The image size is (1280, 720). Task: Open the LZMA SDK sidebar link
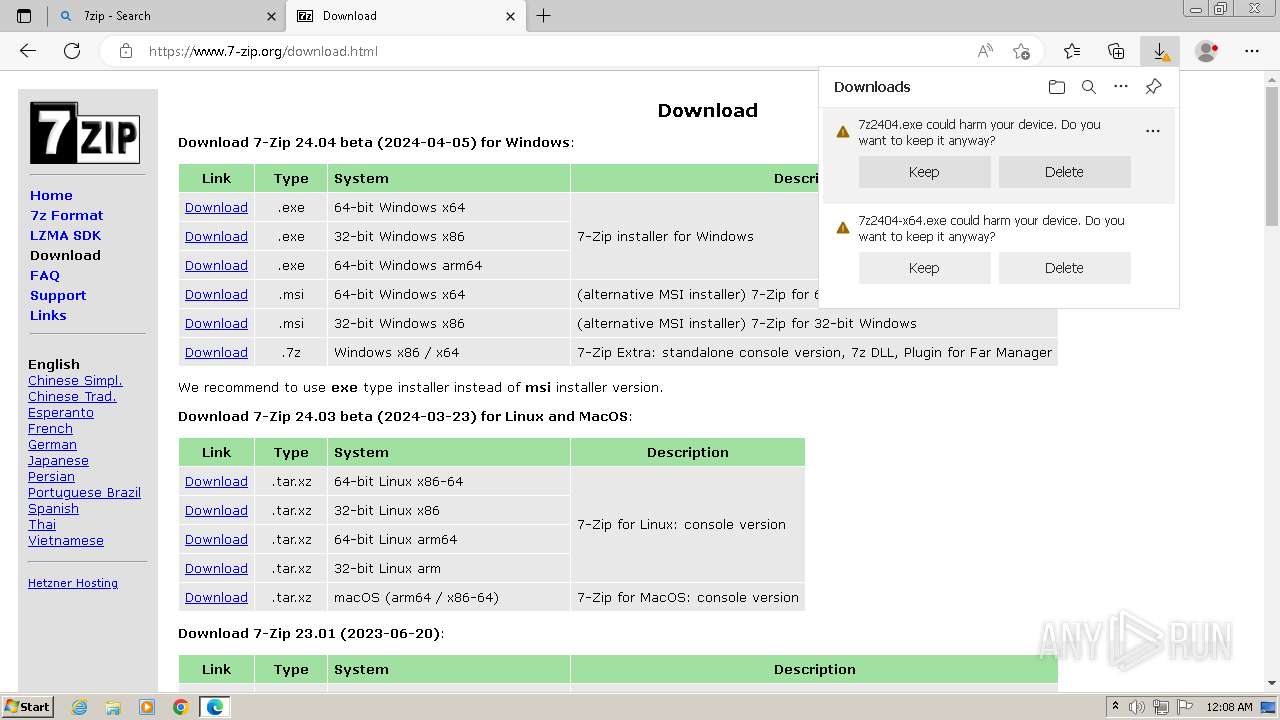[x=65, y=236]
